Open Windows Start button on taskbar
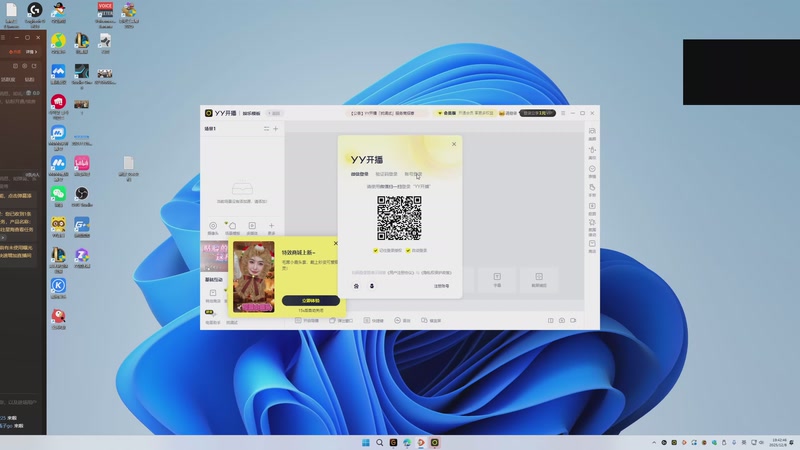The height and width of the screenshot is (450, 800). pos(366,442)
